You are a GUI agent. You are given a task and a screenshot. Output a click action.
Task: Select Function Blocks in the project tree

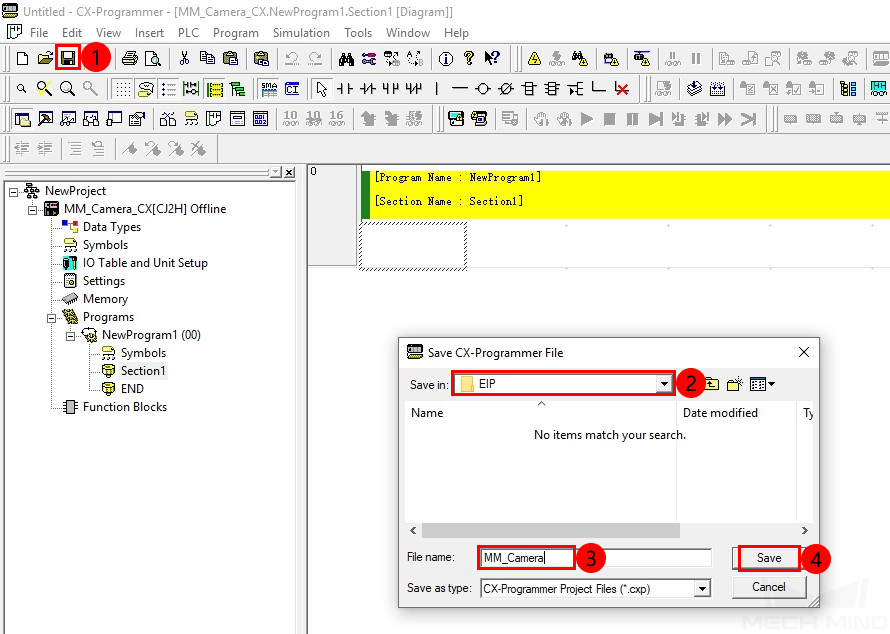125,407
